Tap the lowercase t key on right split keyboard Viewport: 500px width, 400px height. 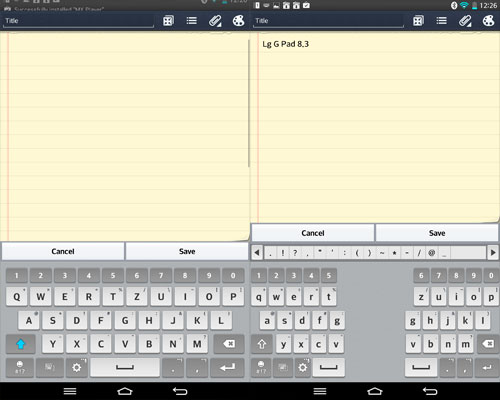329,297
